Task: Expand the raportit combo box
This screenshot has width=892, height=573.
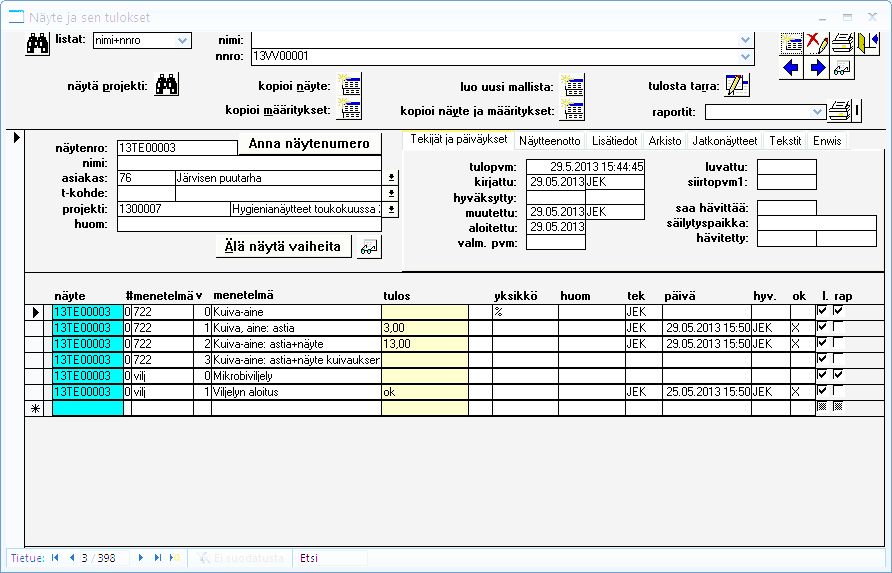Action: 818,111
